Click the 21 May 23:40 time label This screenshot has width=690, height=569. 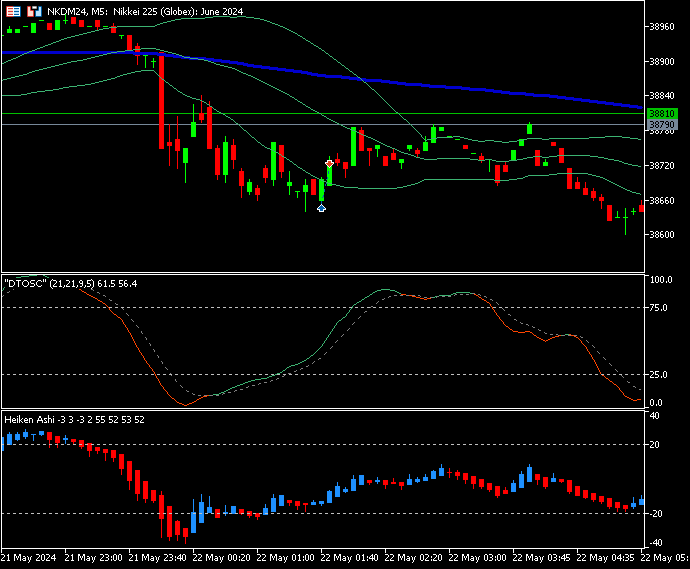coord(157,558)
